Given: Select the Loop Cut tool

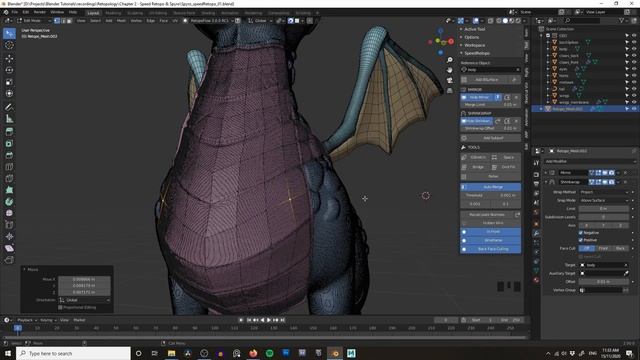Looking at the screenshot, I should [9, 167].
